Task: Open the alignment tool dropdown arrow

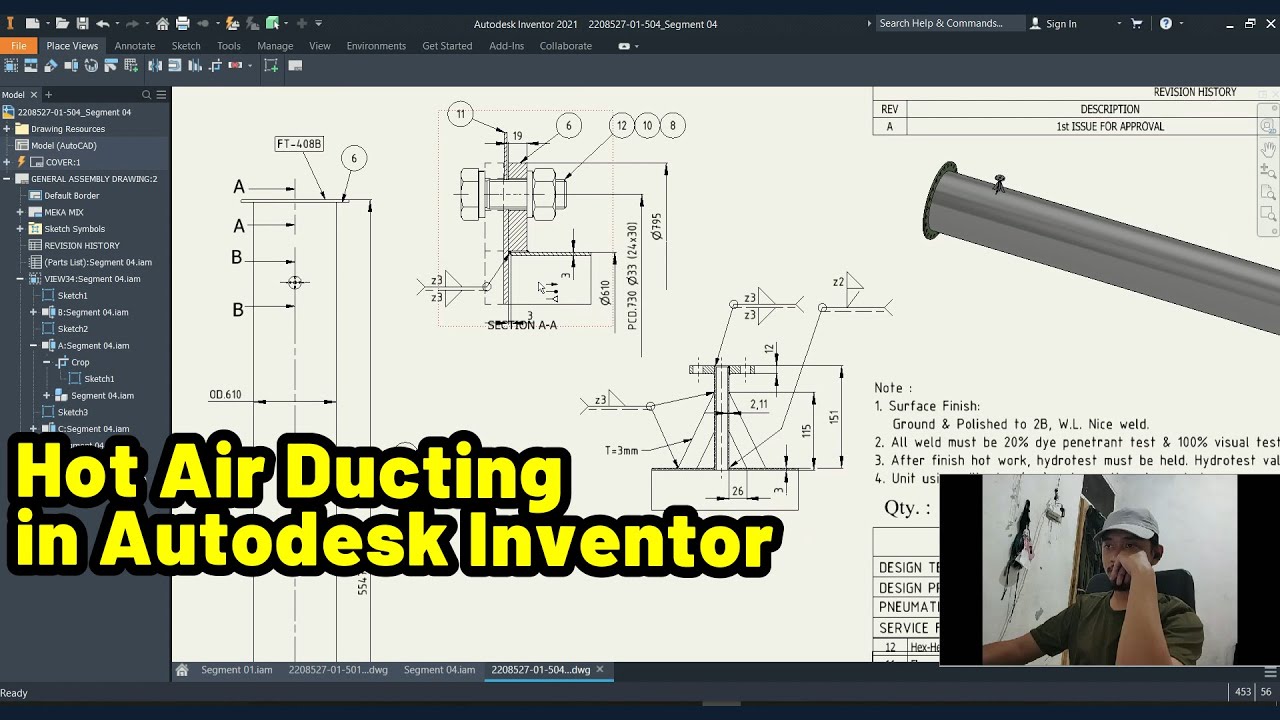Action: pos(250,65)
